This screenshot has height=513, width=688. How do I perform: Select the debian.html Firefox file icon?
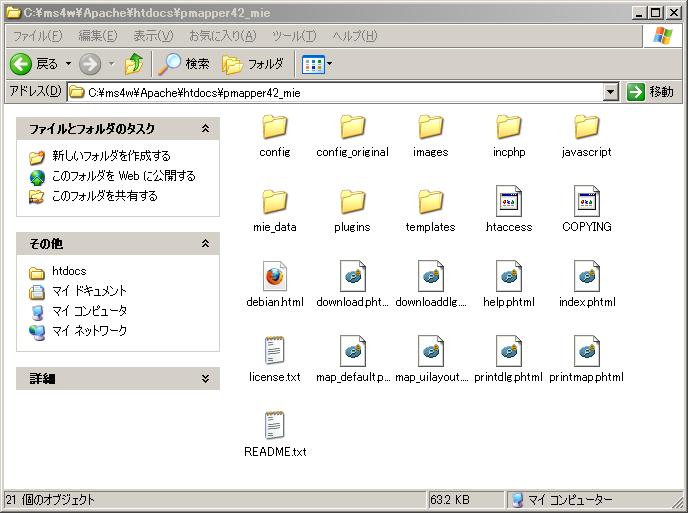(275, 277)
